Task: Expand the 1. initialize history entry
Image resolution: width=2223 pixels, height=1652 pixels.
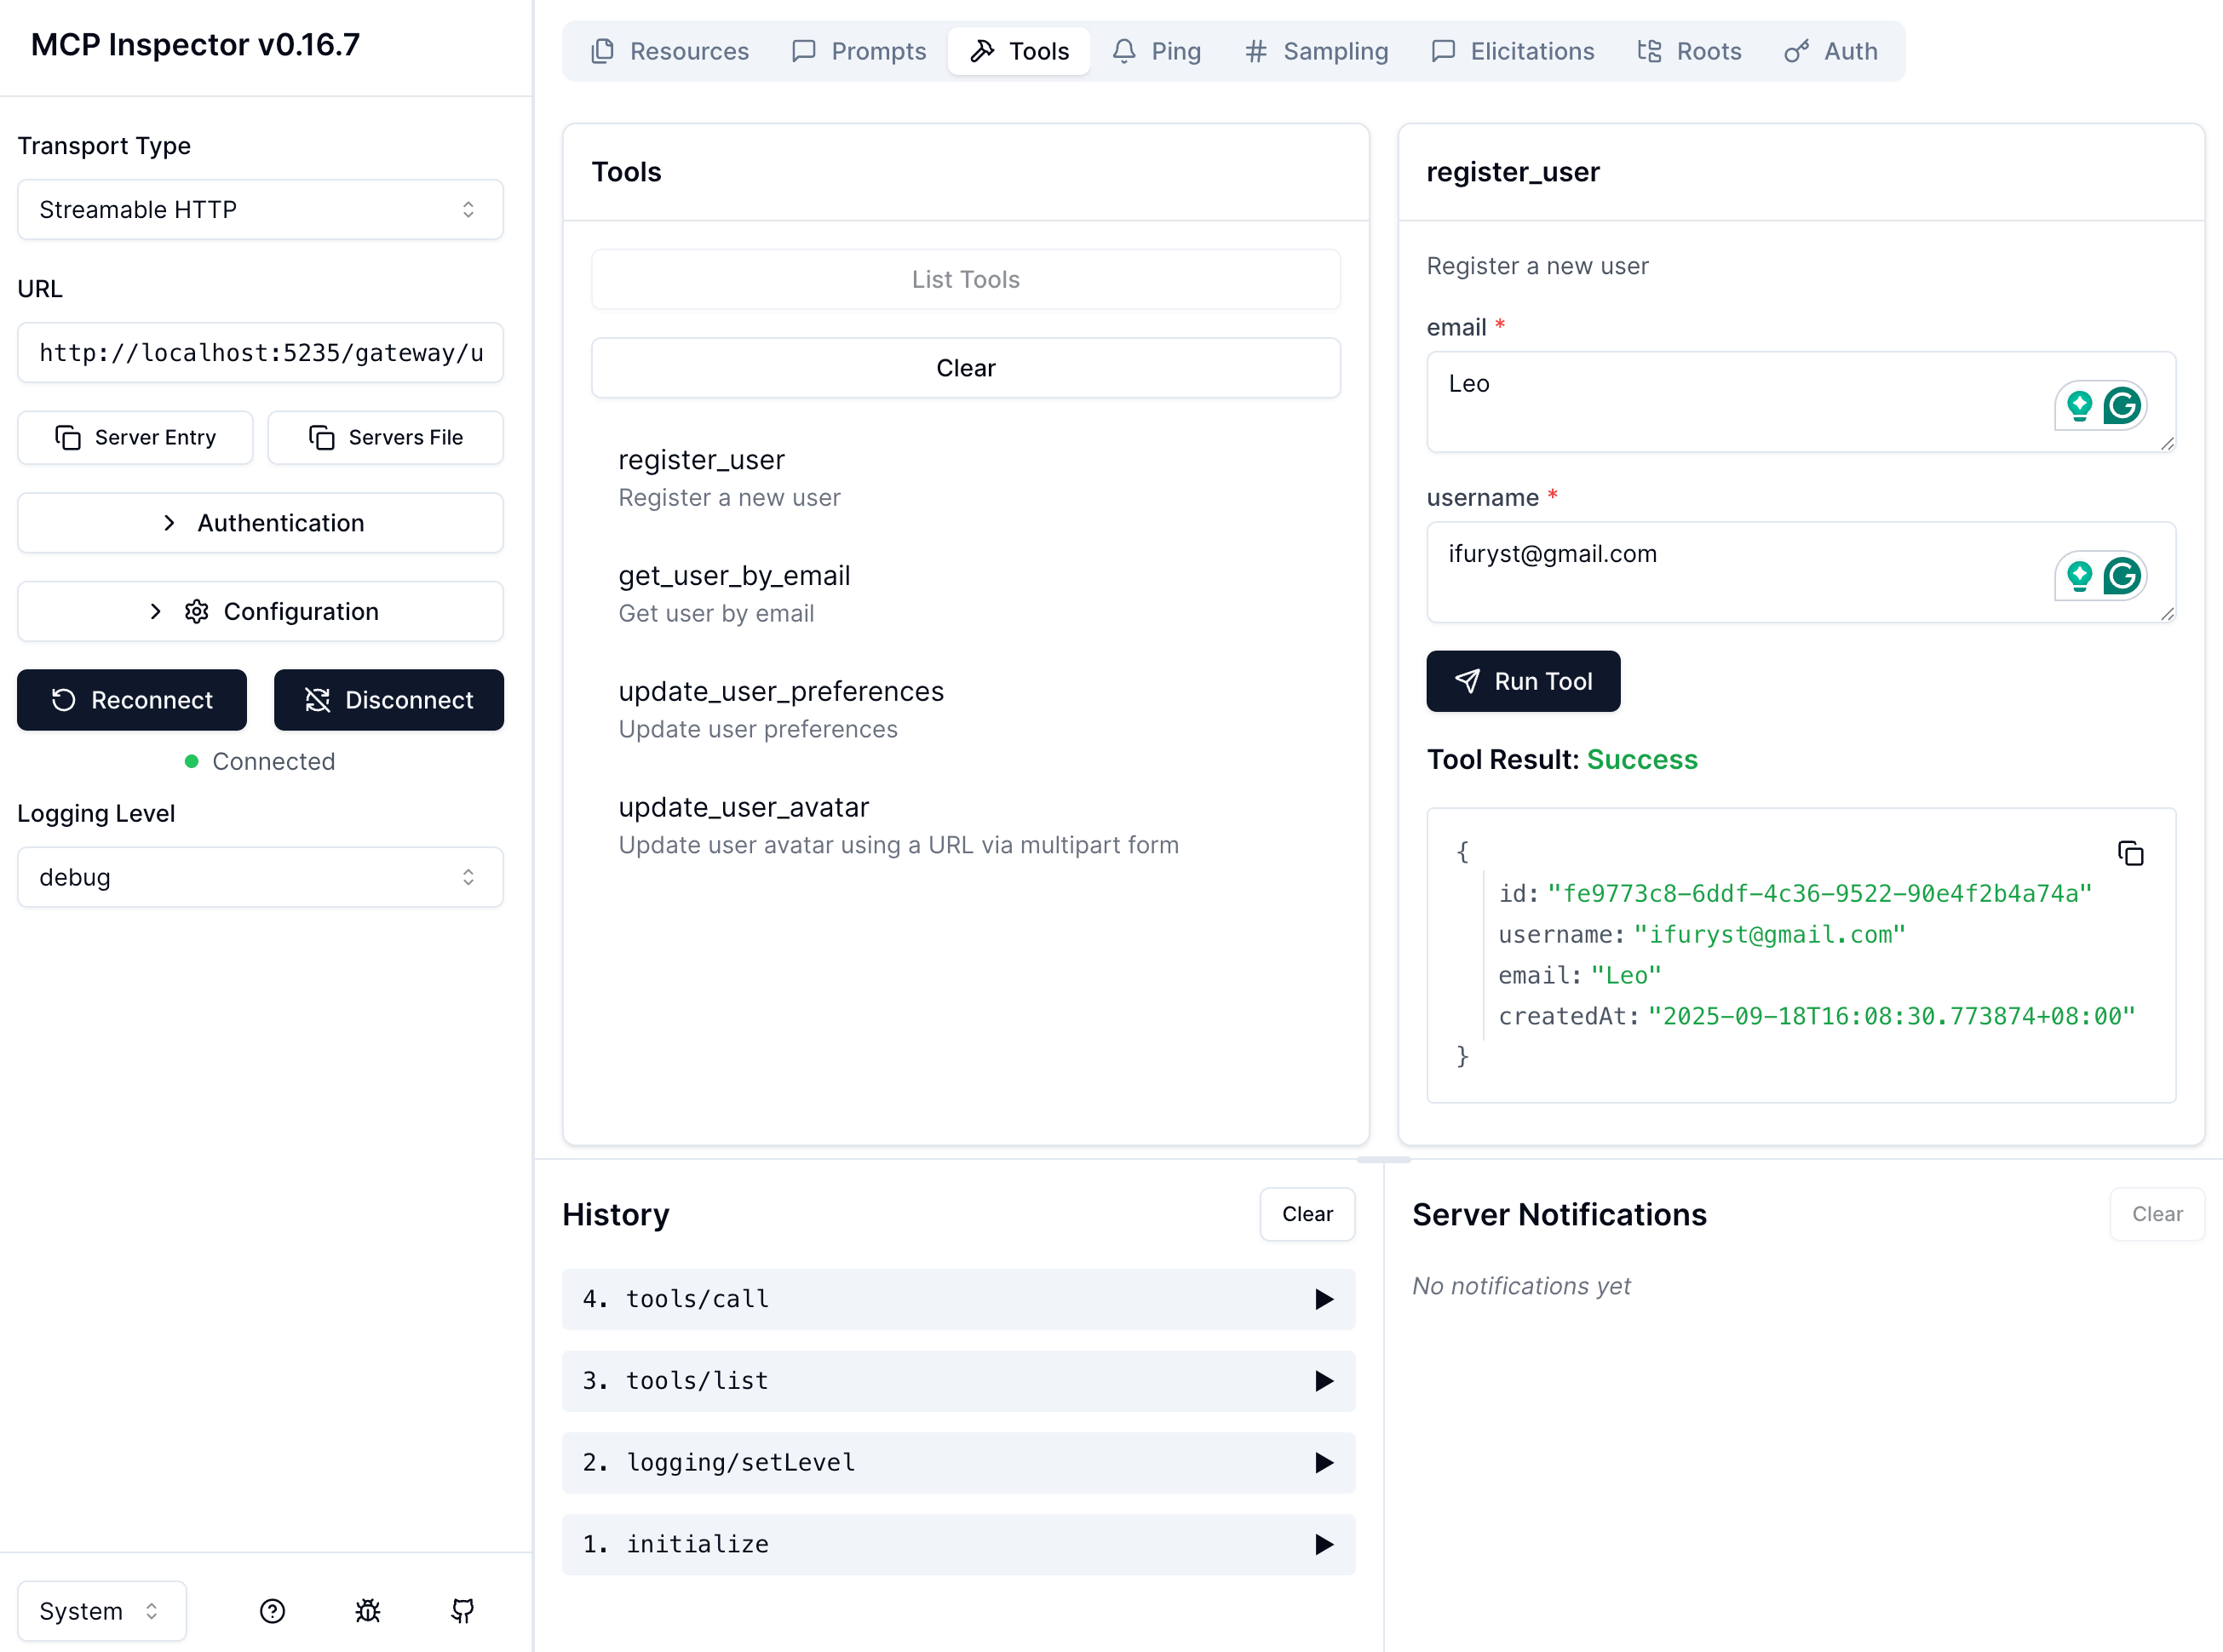Action: 957,1543
